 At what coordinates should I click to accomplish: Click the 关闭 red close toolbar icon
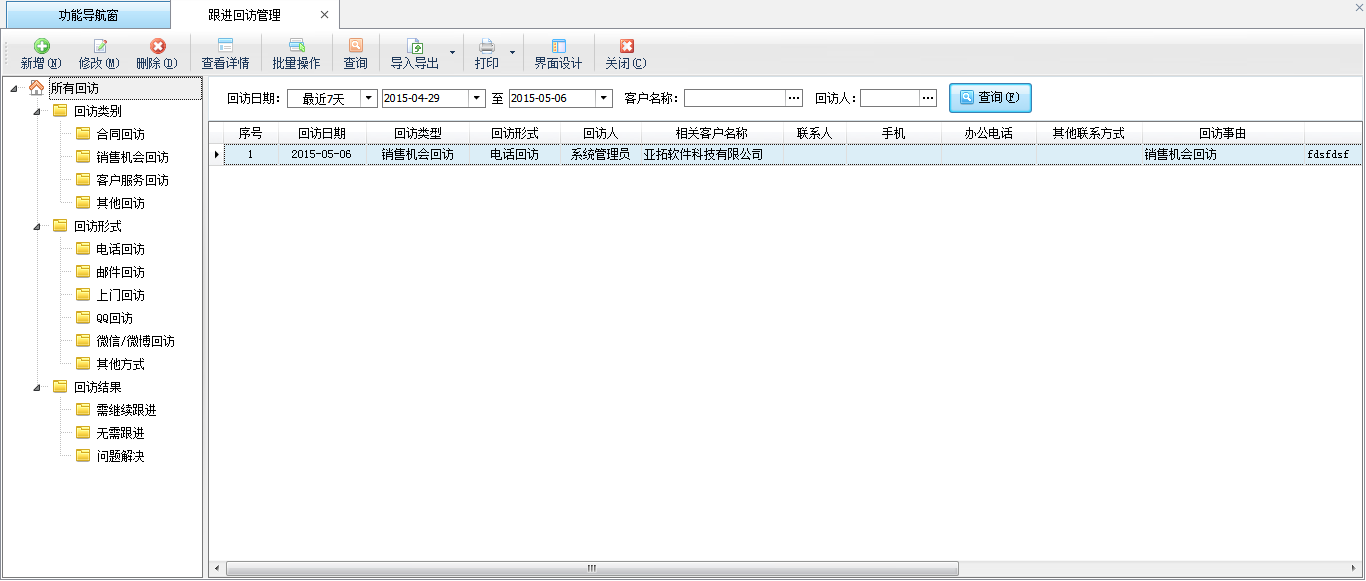[x=626, y=47]
